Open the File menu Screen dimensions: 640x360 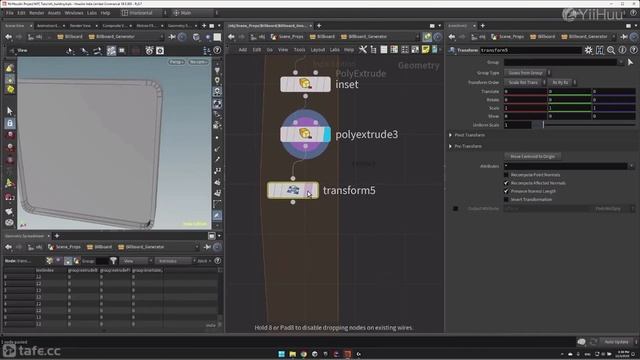(x=9, y=13)
